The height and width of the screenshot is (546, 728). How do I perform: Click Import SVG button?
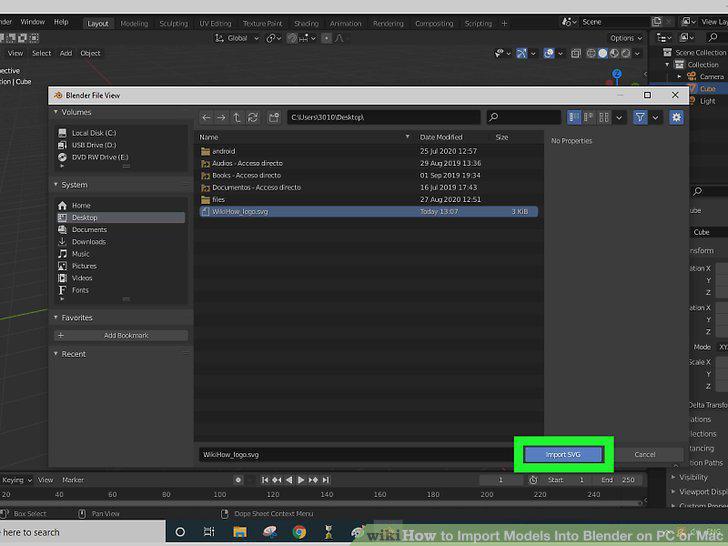[563, 455]
